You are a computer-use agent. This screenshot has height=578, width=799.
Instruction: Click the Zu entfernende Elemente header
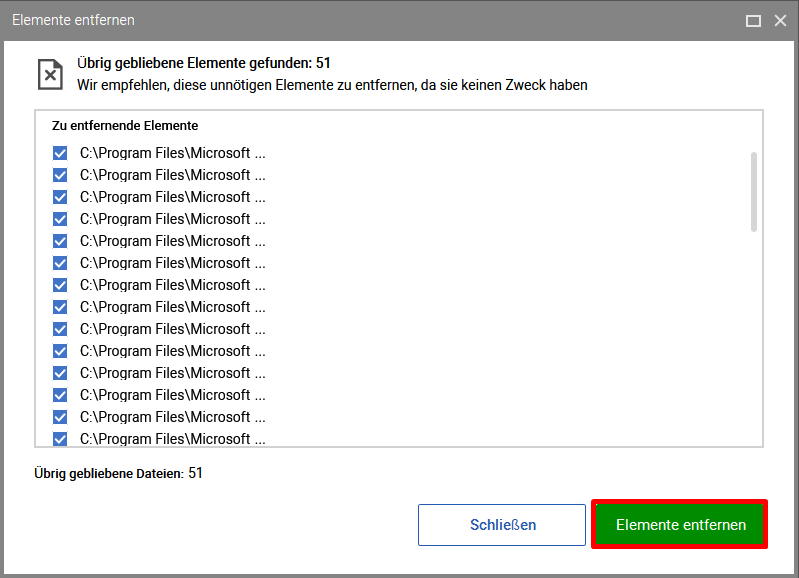(125, 126)
